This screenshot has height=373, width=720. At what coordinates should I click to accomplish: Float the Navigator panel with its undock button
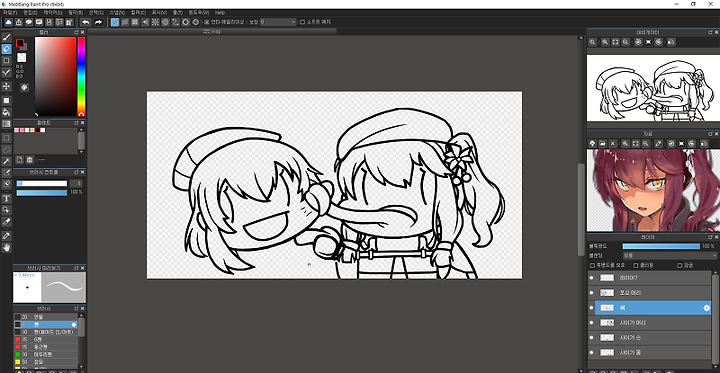tap(710, 32)
